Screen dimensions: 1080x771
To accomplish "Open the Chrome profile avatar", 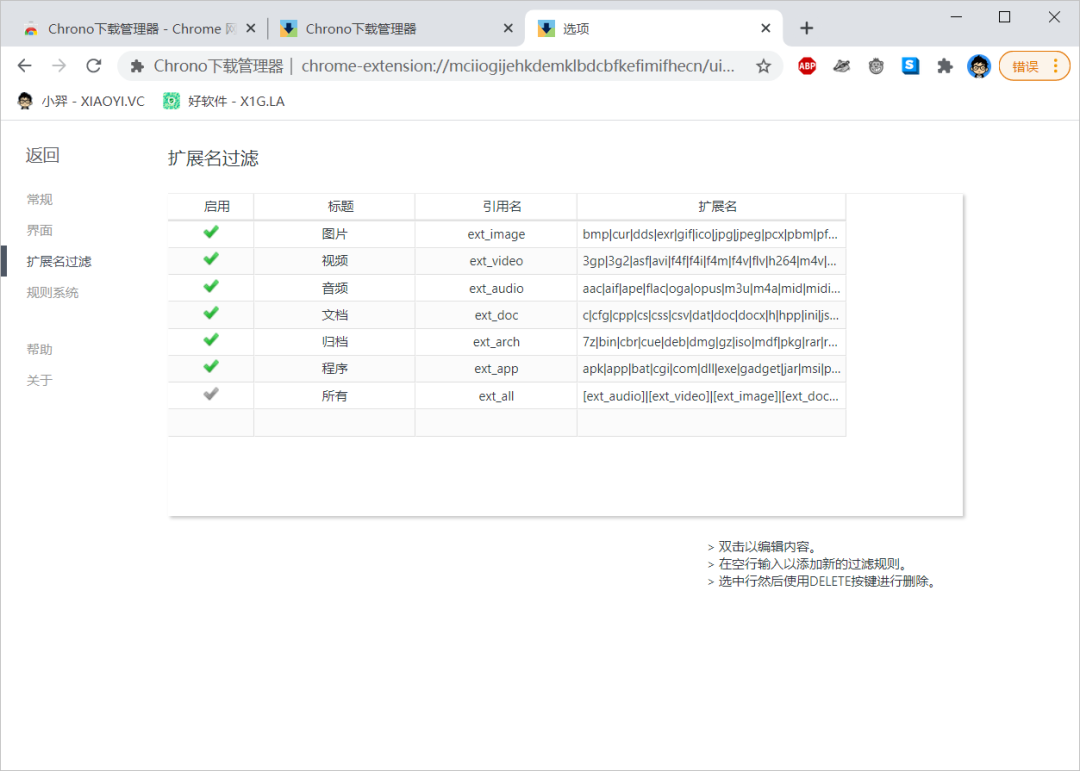I will click(x=979, y=66).
